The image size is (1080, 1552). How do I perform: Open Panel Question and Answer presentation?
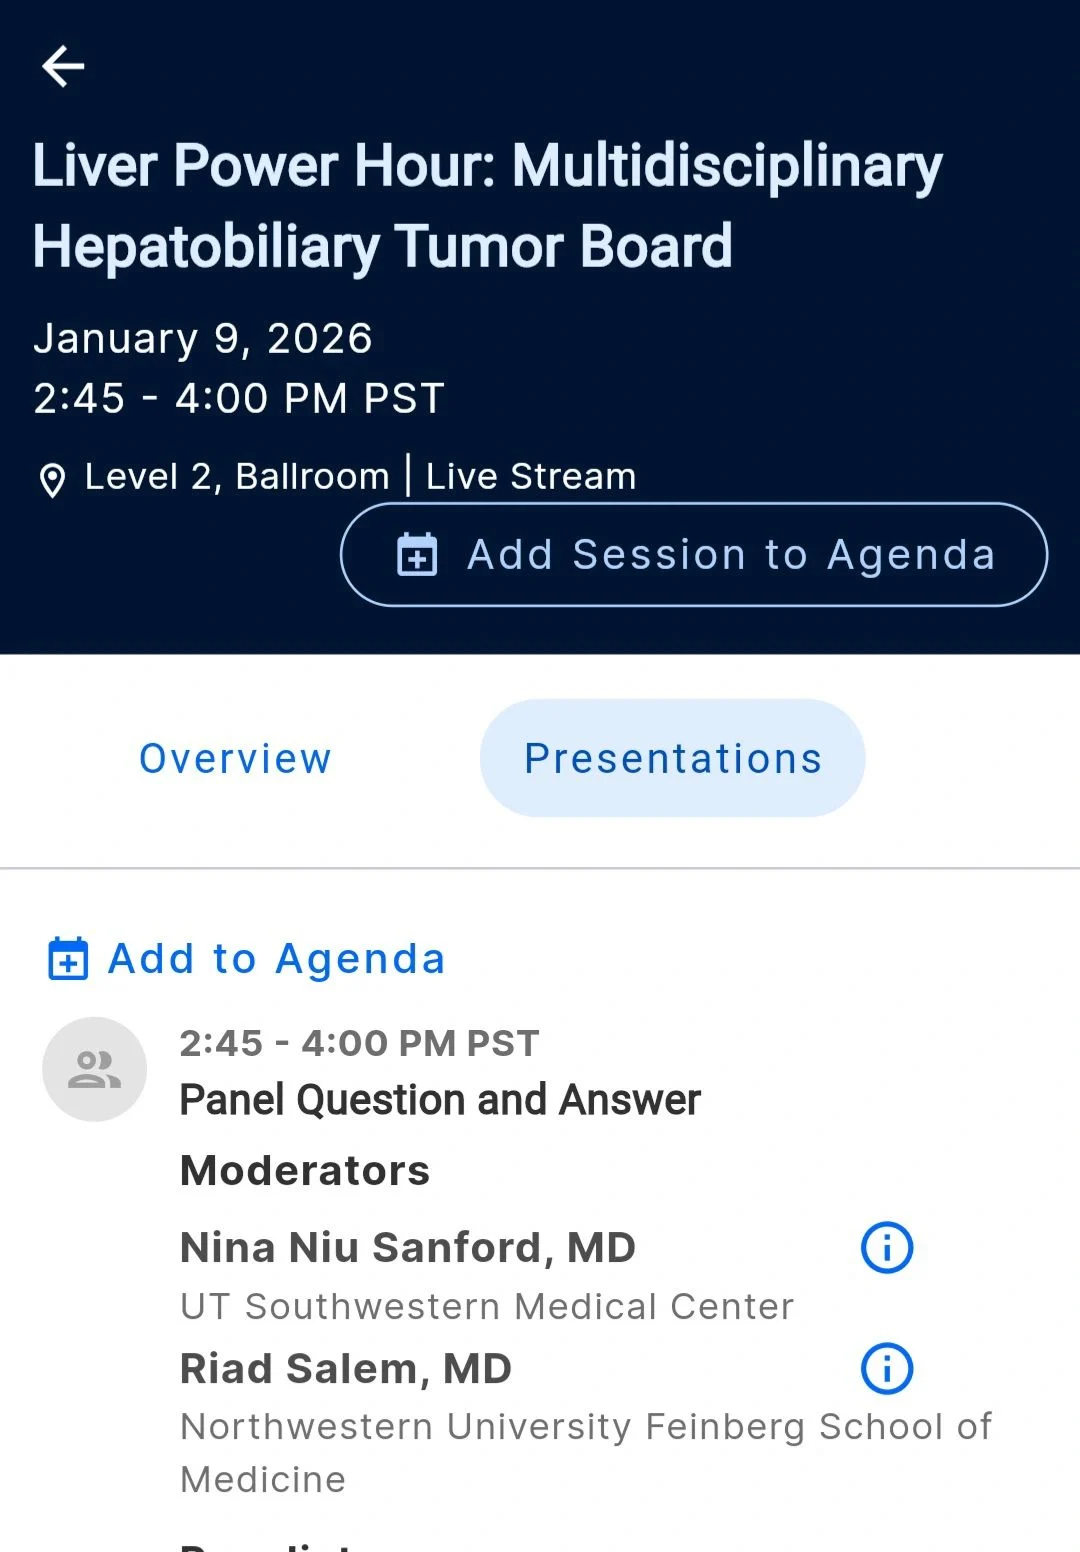tap(440, 1100)
